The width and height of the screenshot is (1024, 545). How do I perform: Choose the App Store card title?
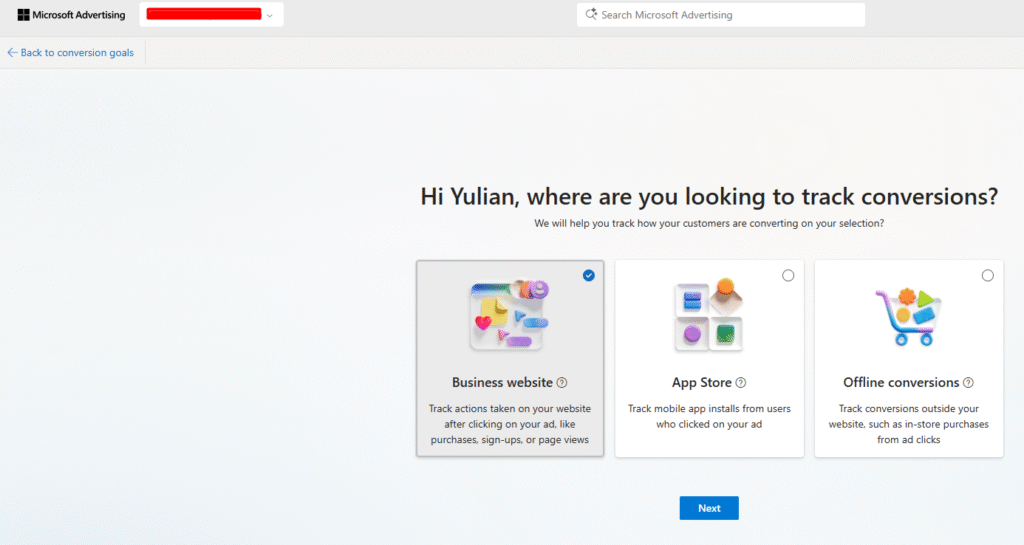click(702, 382)
